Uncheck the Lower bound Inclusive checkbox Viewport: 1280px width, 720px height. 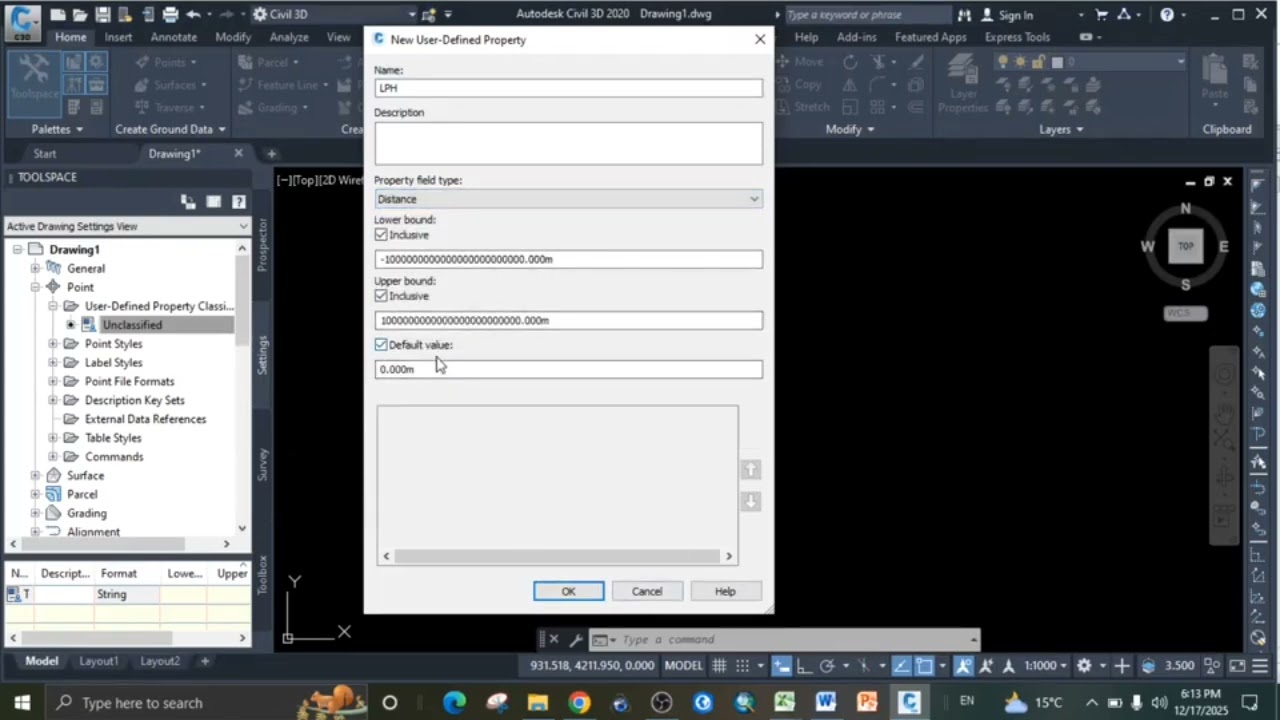pyautogui.click(x=381, y=235)
